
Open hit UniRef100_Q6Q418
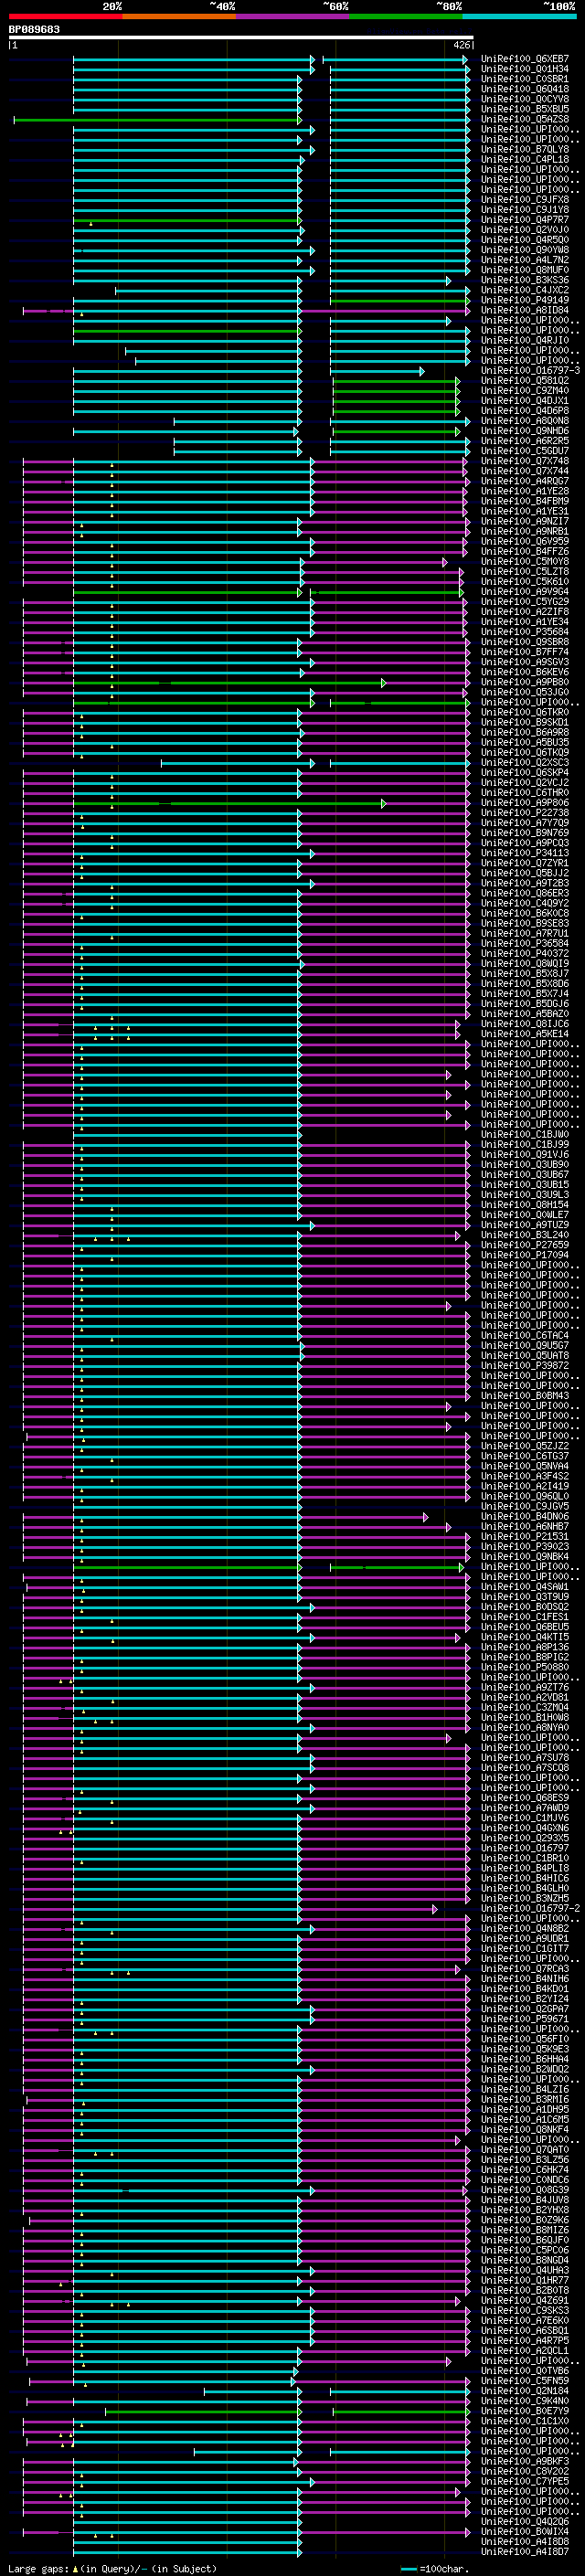[x=524, y=89]
